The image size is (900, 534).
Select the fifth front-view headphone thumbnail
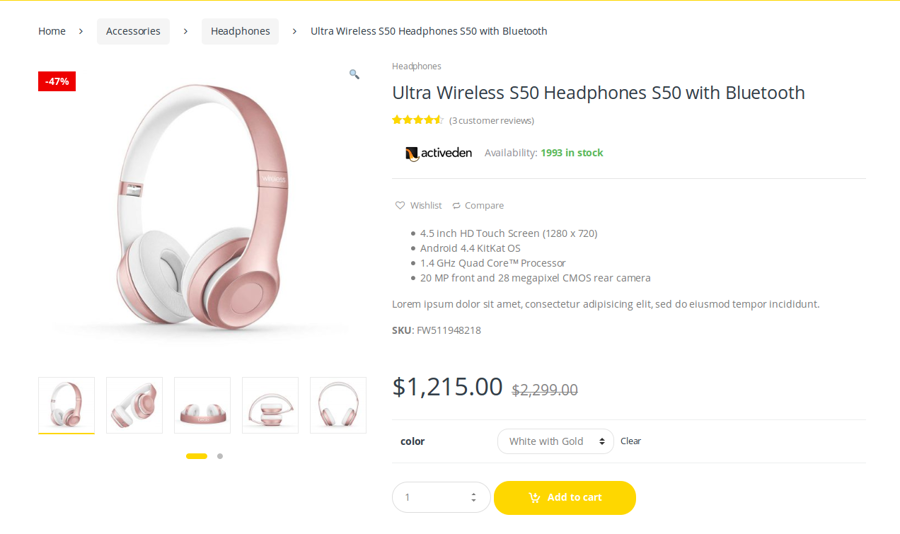click(338, 405)
